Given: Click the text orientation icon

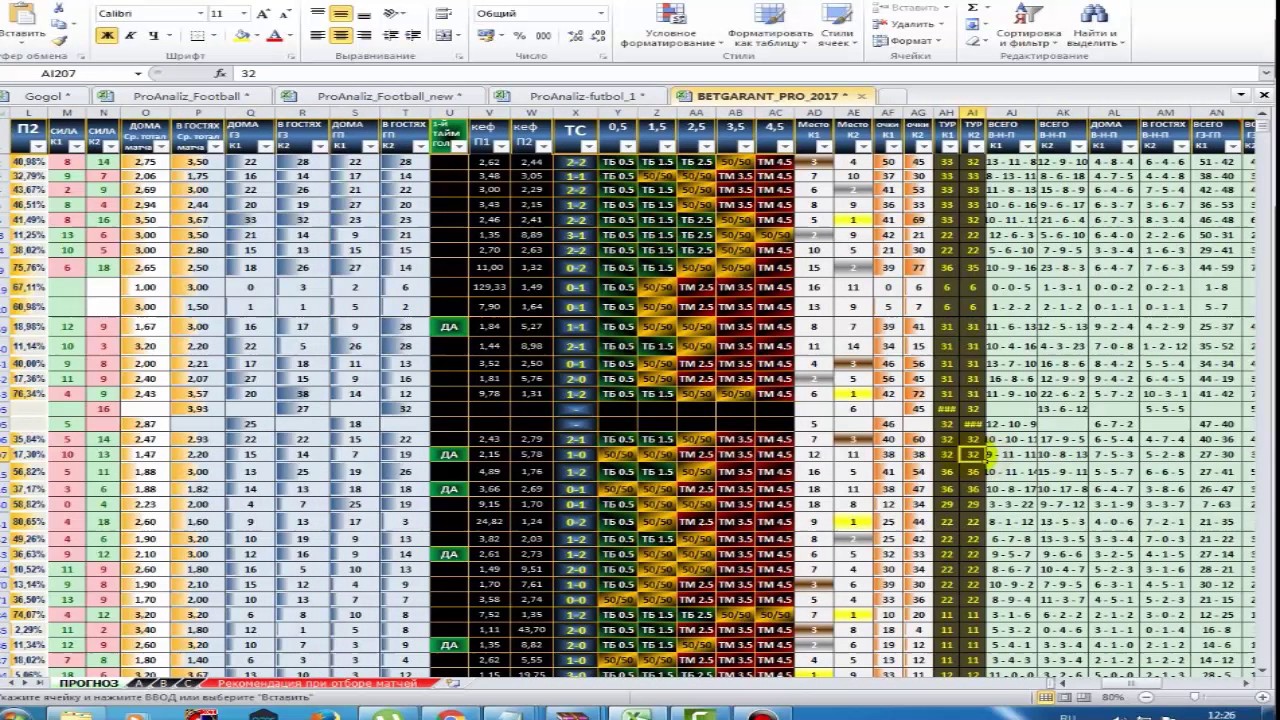Looking at the screenshot, I should pyautogui.click(x=391, y=14).
